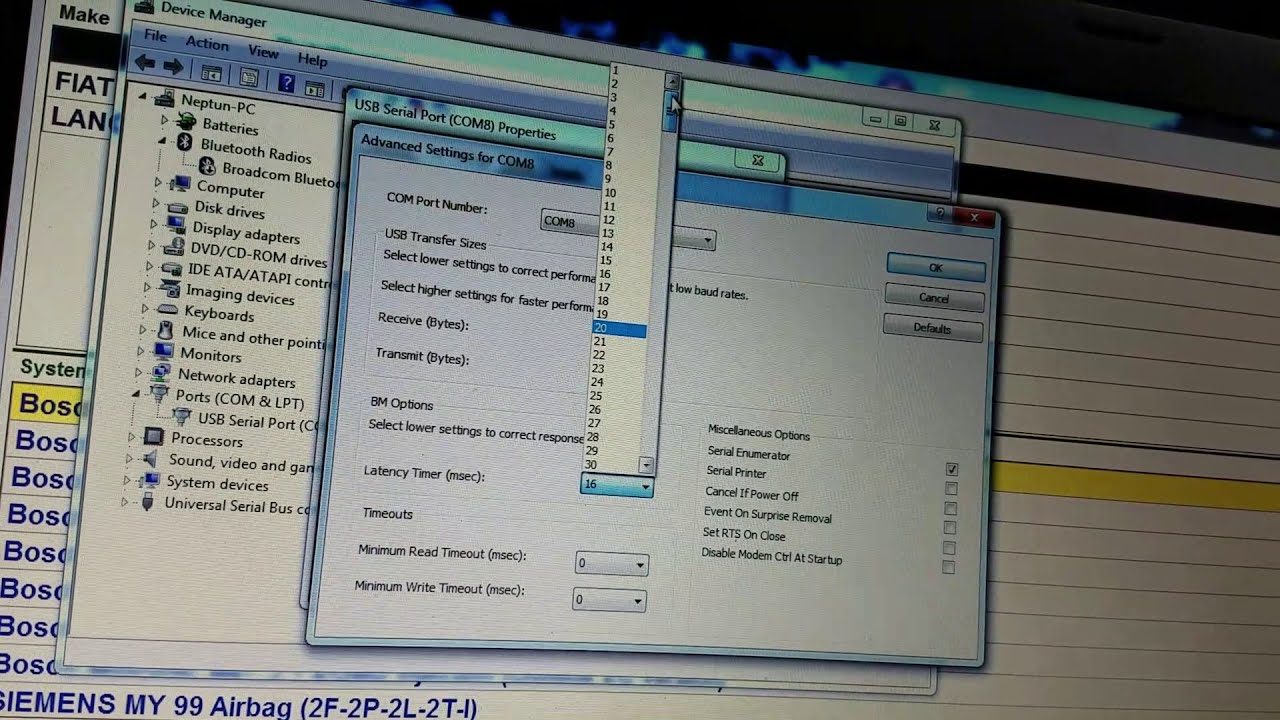1280x720 pixels.
Task: Click the Bluetooth Radios icon
Action: point(184,143)
